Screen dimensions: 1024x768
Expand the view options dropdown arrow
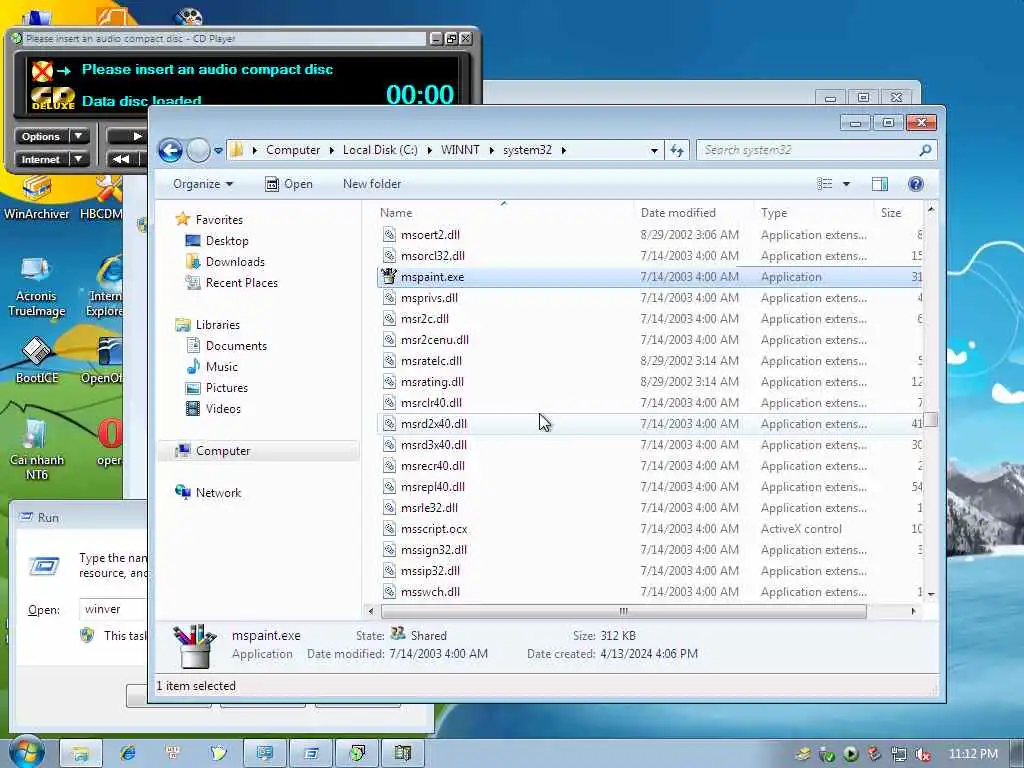click(846, 184)
